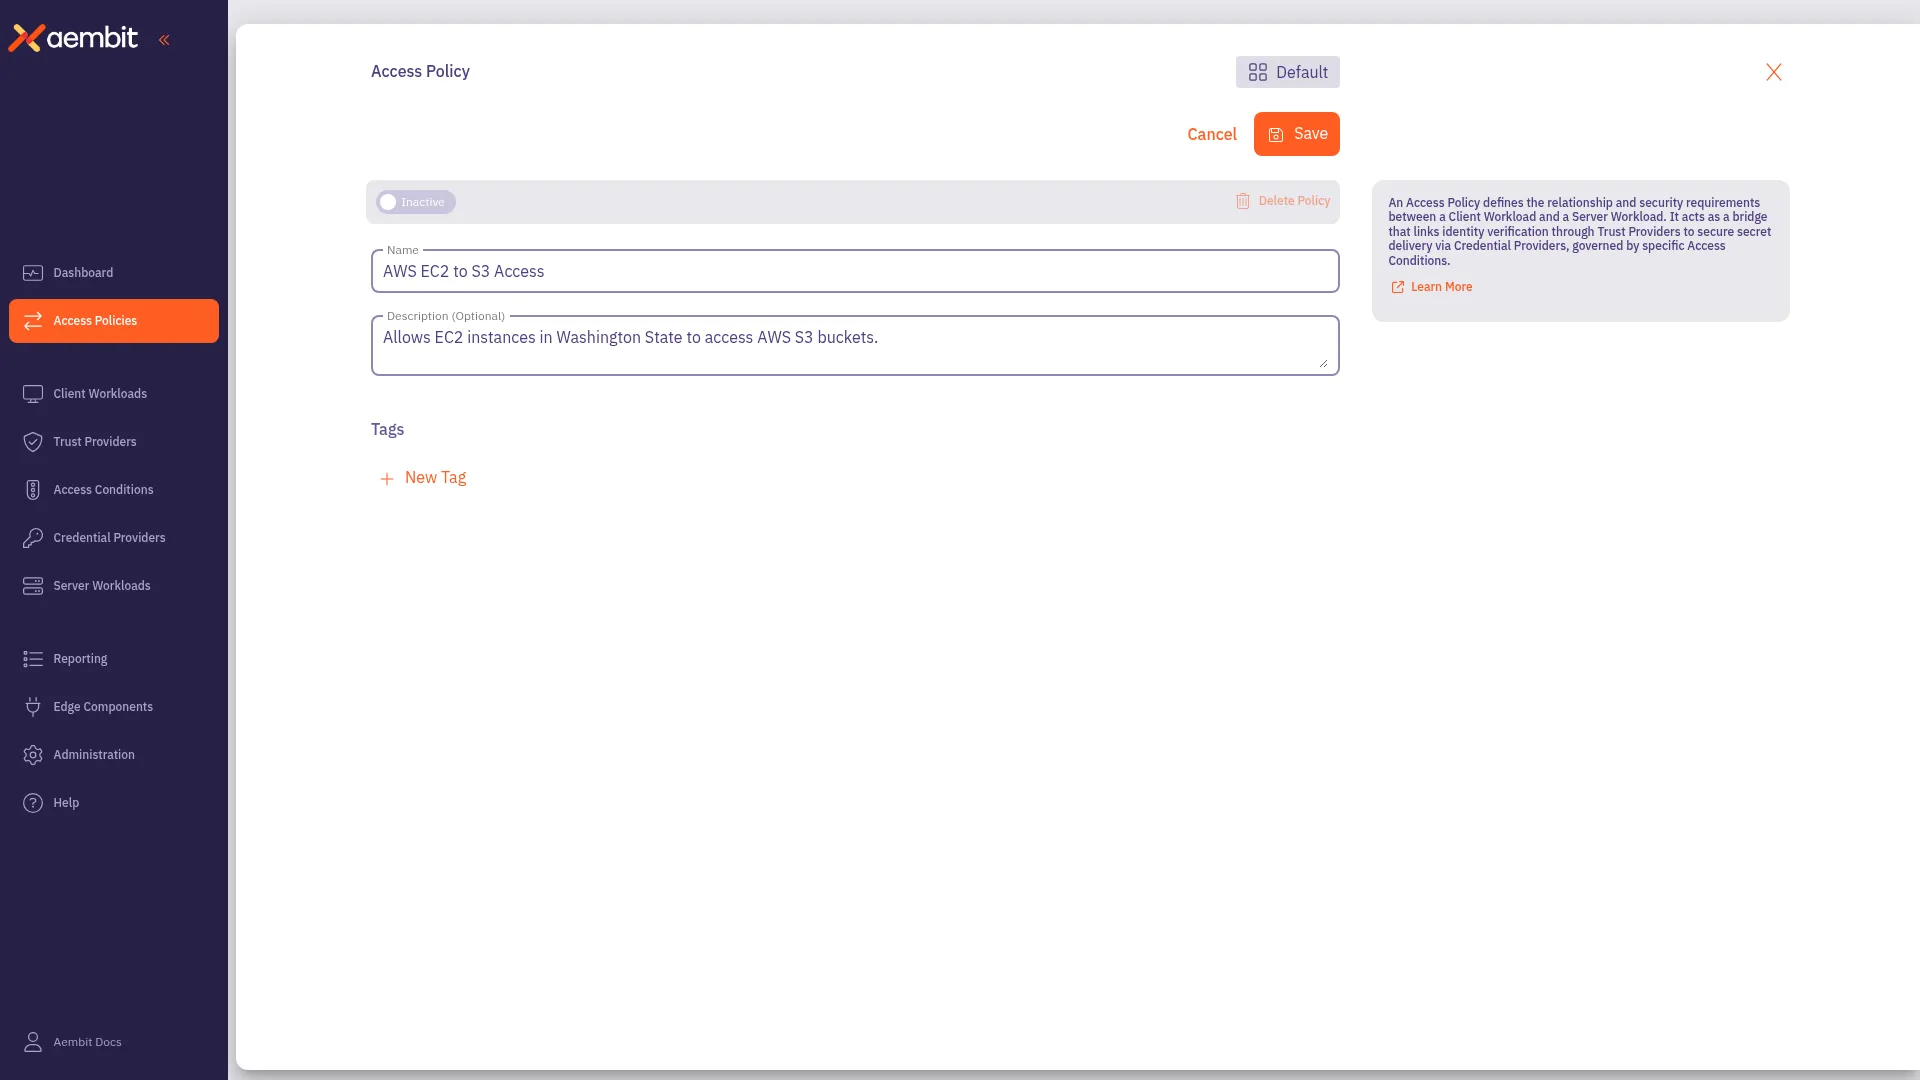Click the plus icon for New Tag
The image size is (1920, 1080).
tap(387, 479)
